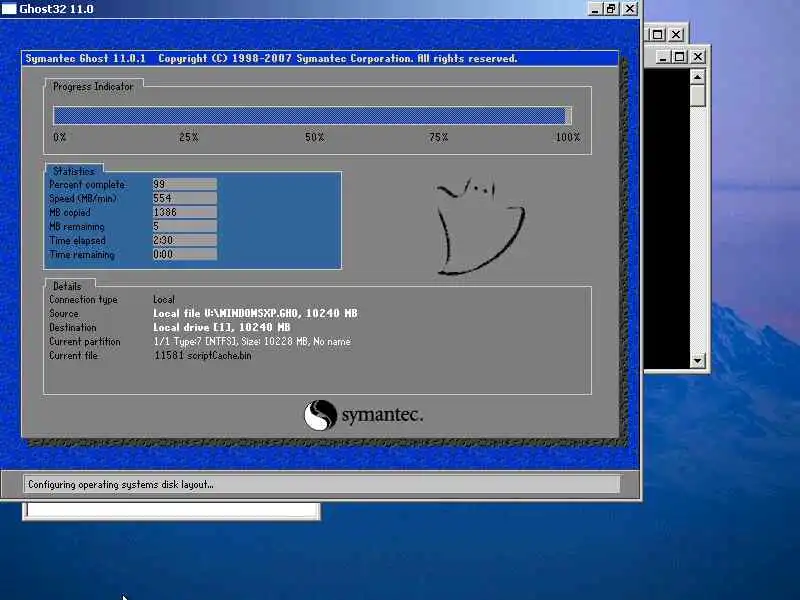
Task: Select Time remaining value 0:00
Action: [185, 254]
